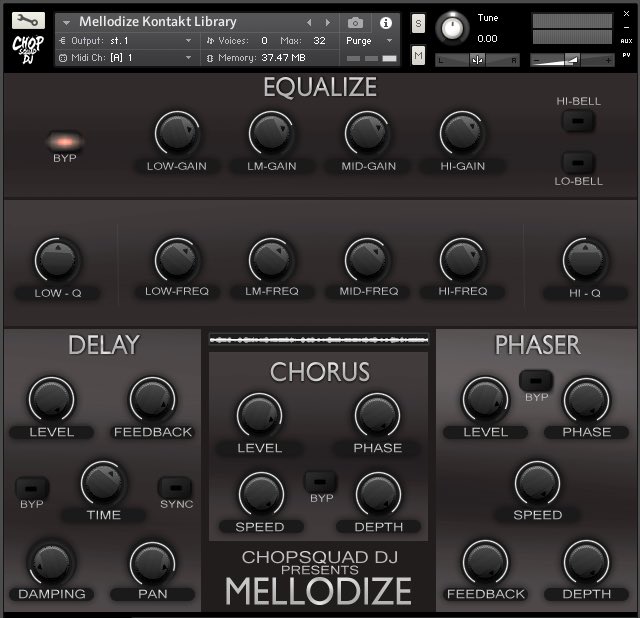Click the Chop Squad DJ logo
This screenshot has height=618, width=640.
[x=28, y=49]
